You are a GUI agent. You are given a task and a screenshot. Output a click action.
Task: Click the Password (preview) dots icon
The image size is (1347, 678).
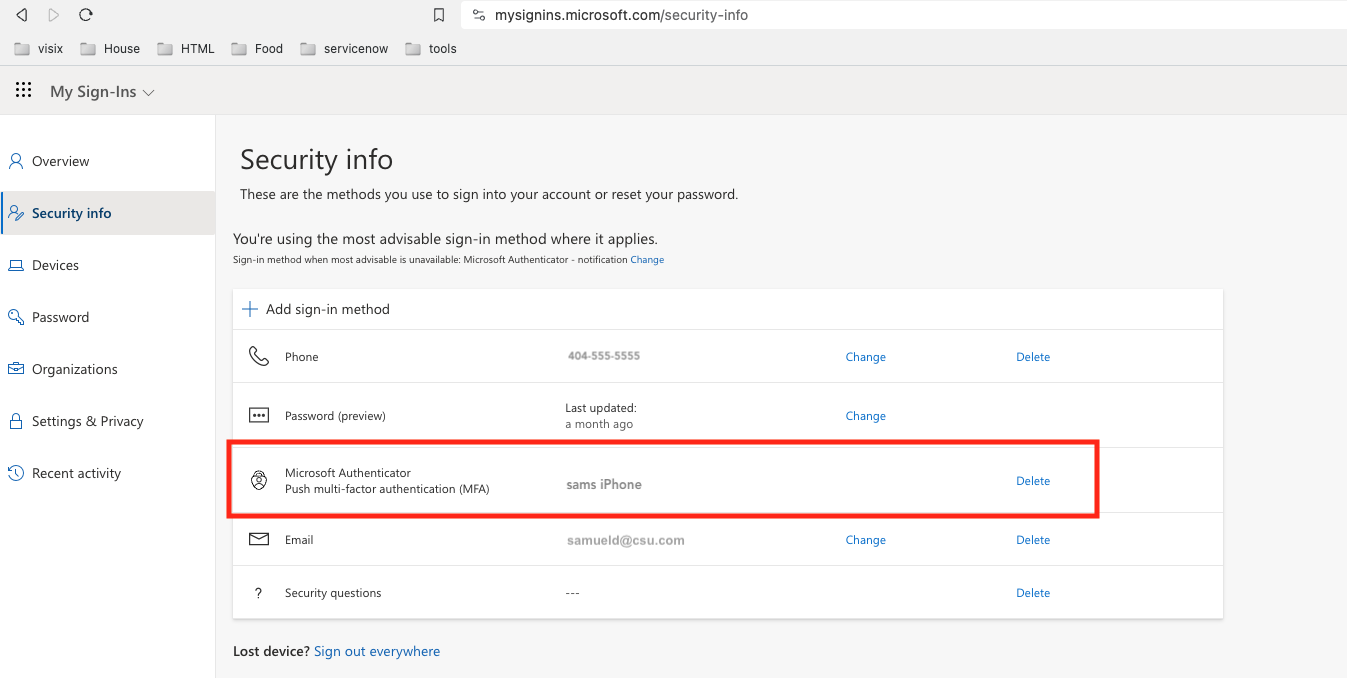[x=259, y=415]
